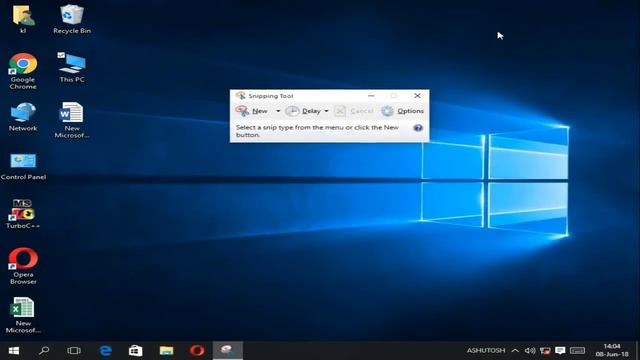Show hidden system tray icons
Image resolution: width=640 pixels, height=360 pixels.
515,351
